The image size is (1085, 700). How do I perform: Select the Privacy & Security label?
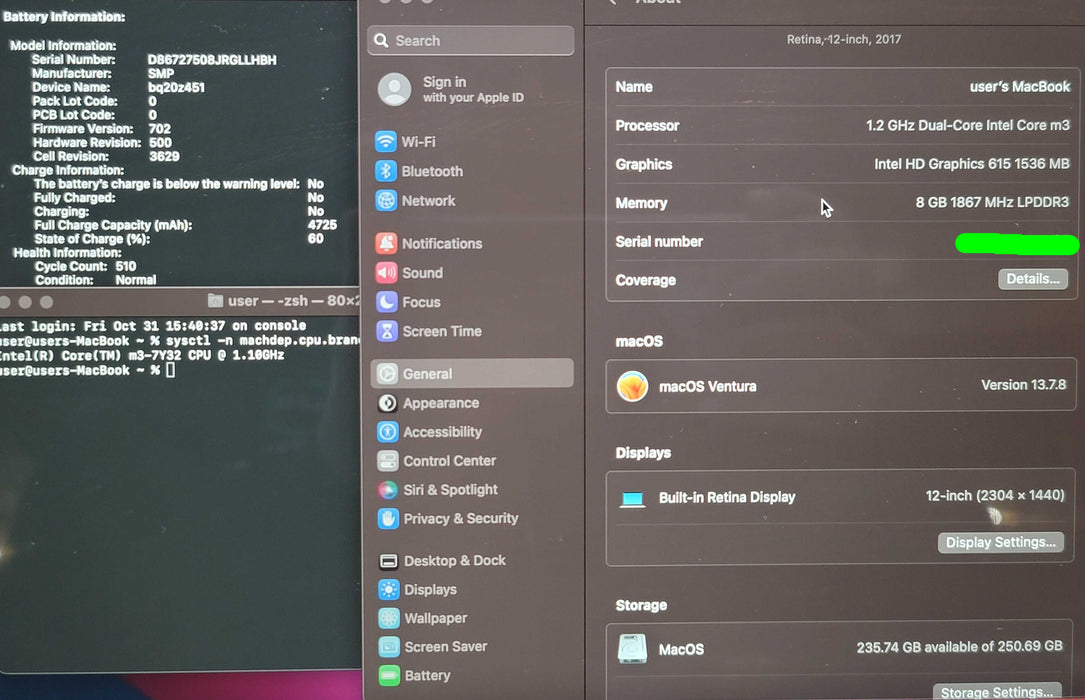click(x=461, y=518)
